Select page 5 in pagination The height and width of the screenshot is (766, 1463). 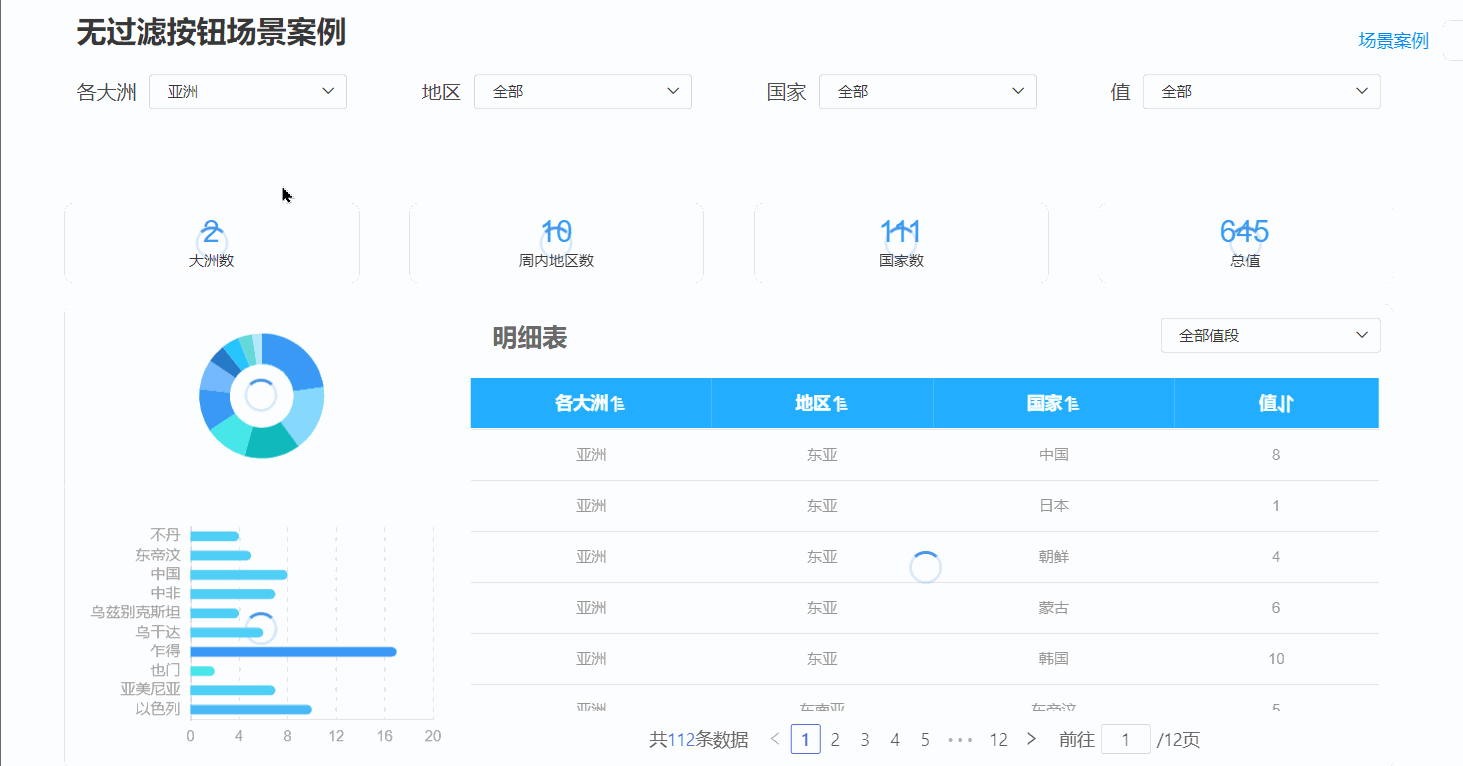click(x=925, y=740)
